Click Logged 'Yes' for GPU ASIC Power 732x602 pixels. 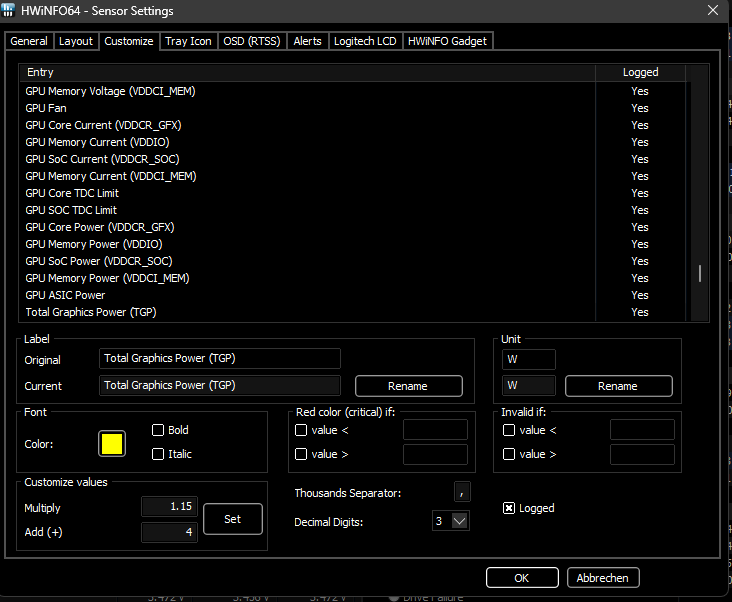pos(640,295)
